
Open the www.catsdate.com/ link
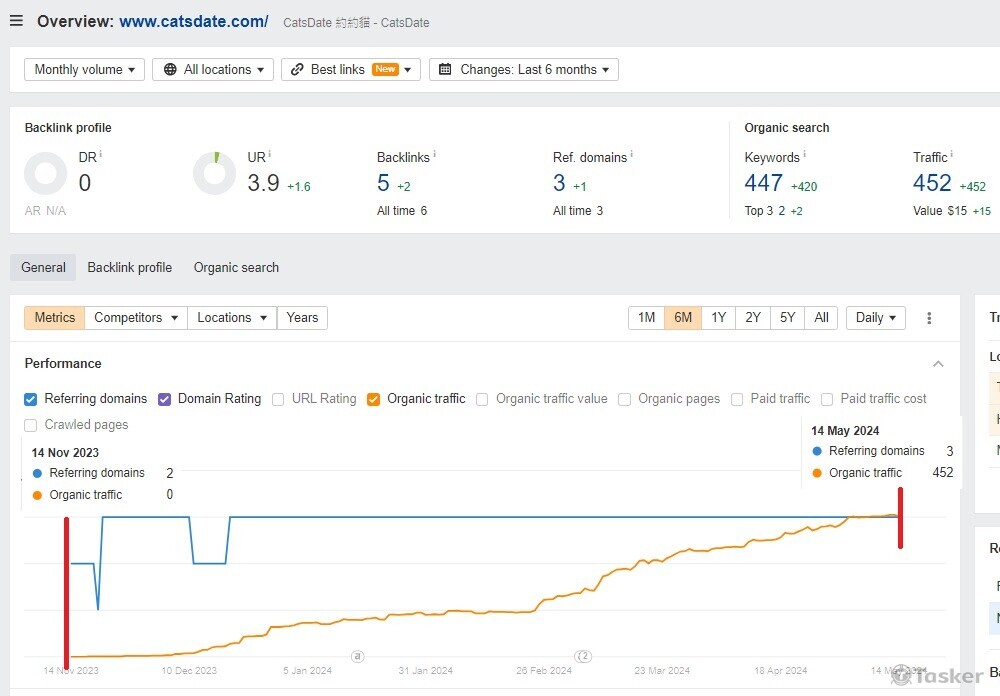(193, 21)
